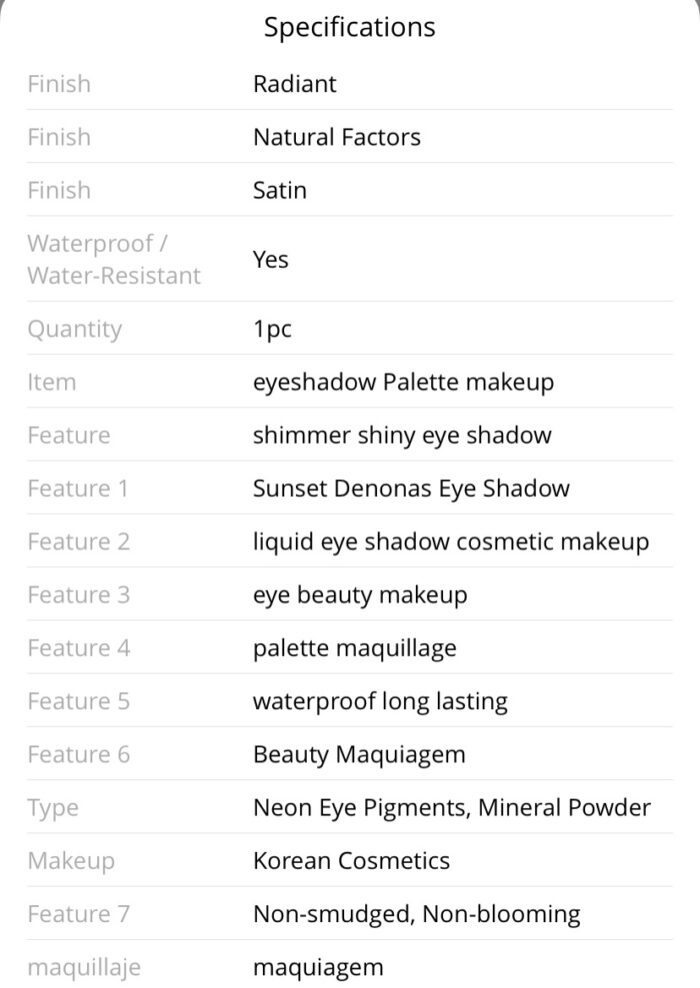Select the maquillaje row label

click(84, 968)
